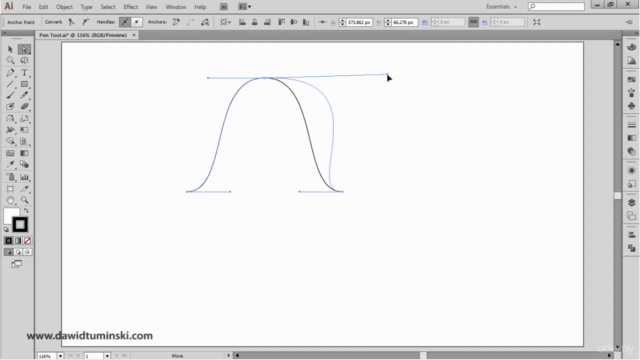This screenshot has width=640, height=360.
Task: Apply Color mode button
Action: pos(9,241)
